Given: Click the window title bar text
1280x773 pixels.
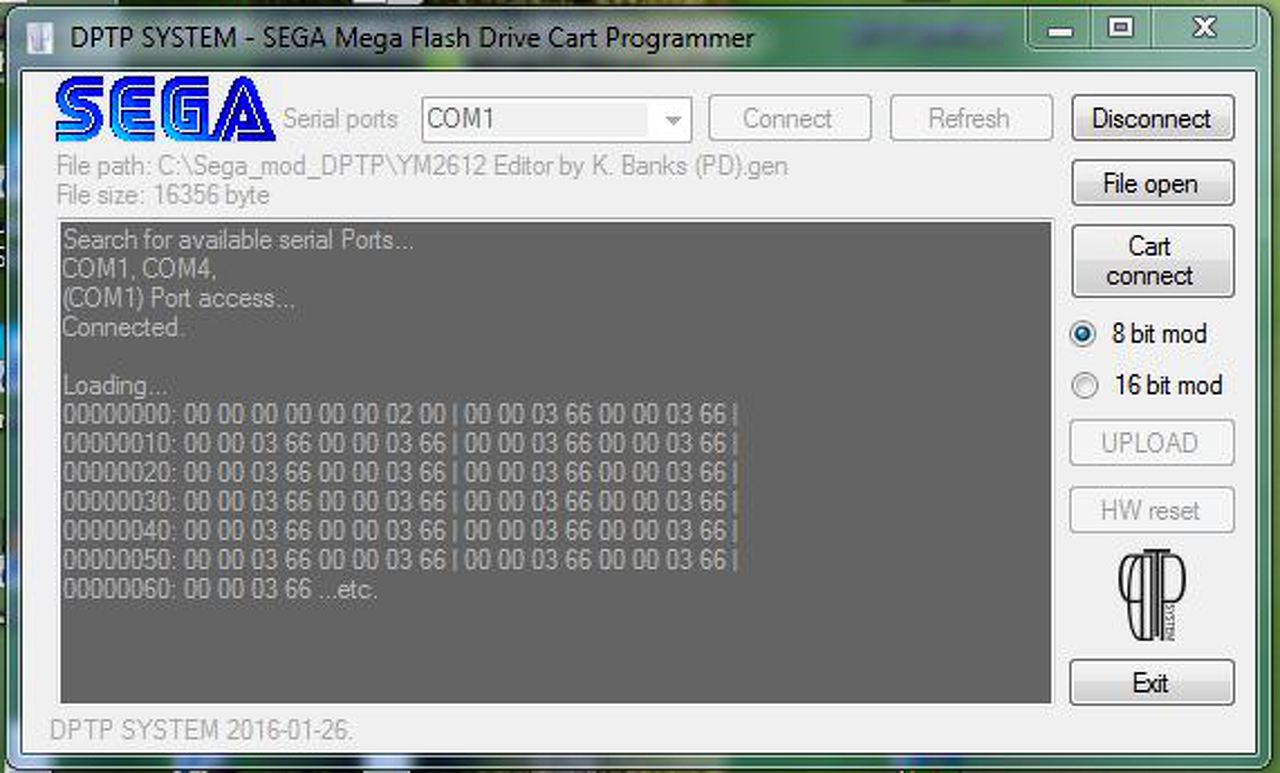Looking at the screenshot, I should [x=411, y=39].
